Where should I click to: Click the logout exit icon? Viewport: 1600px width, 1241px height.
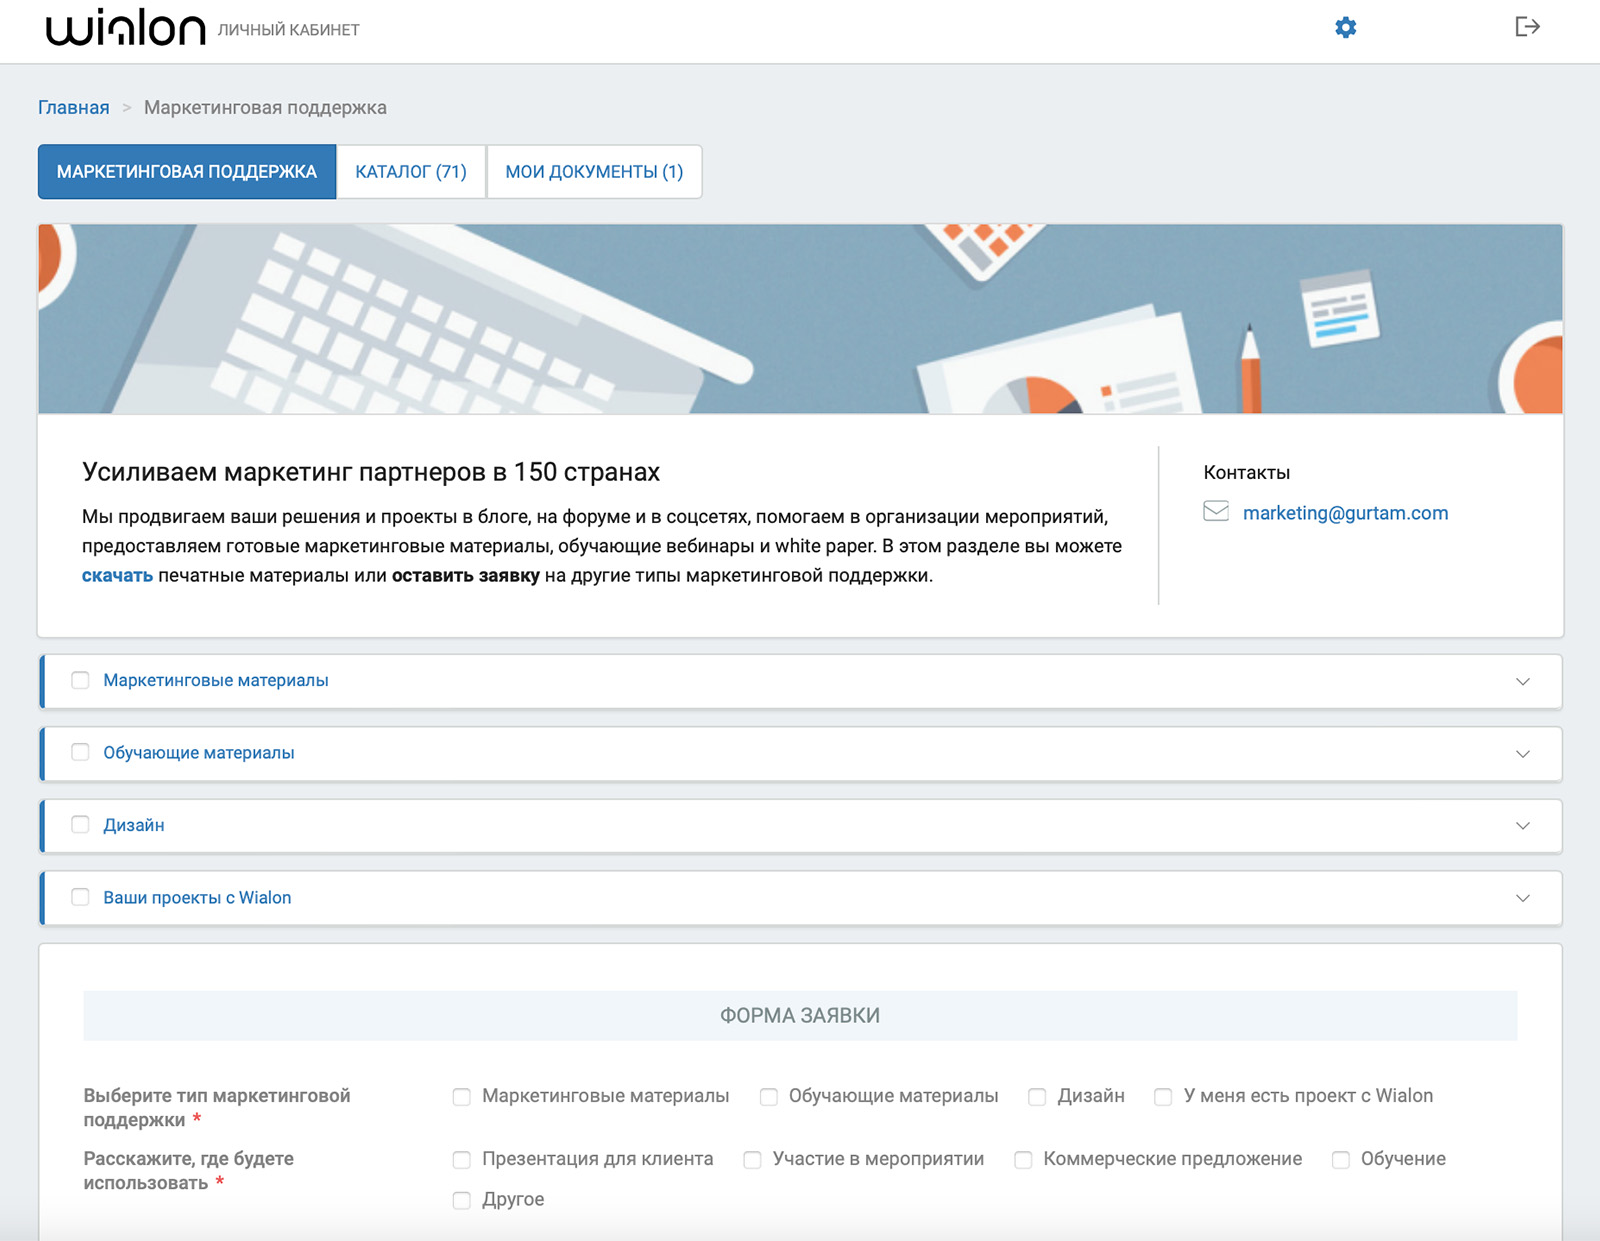(x=1526, y=27)
